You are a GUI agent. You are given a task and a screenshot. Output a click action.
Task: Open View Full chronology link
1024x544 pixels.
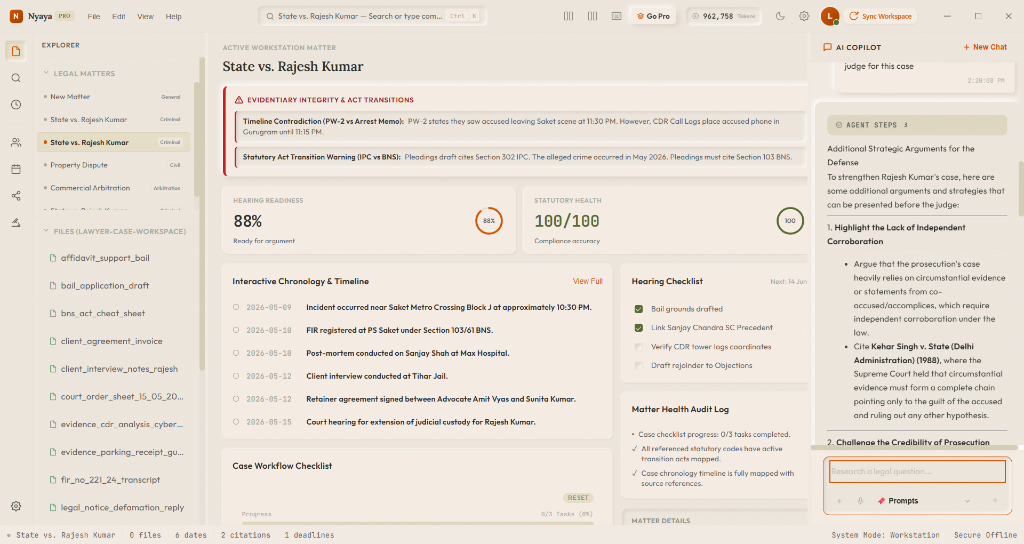pyautogui.click(x=587, y=281)
